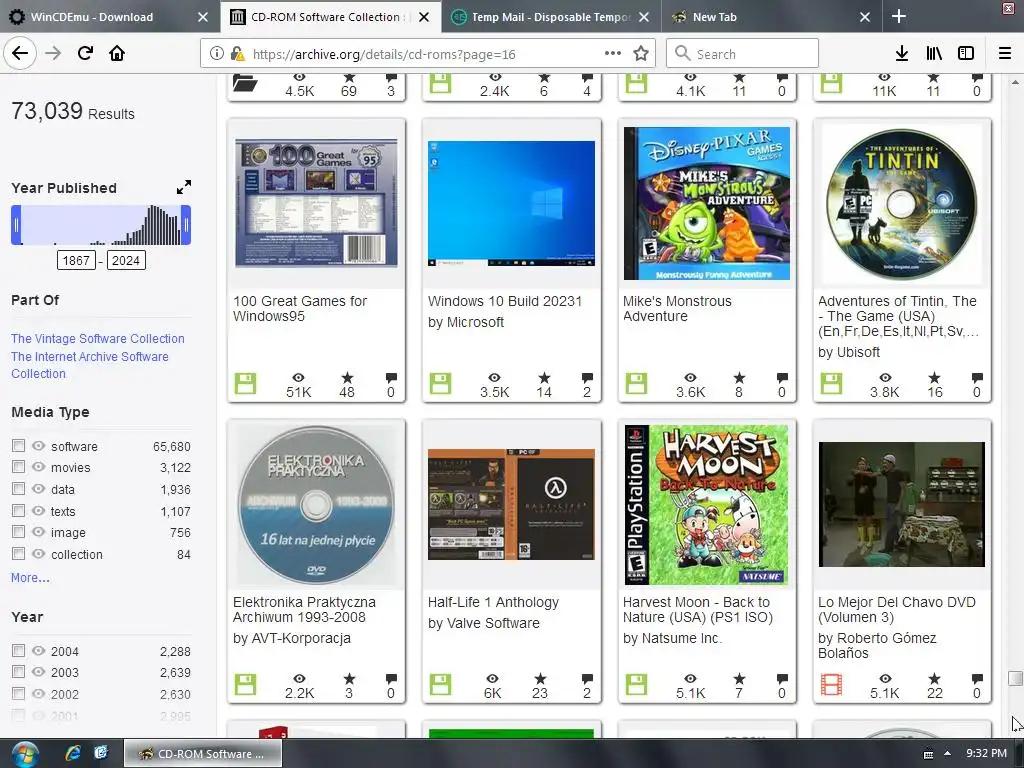Toggle the sidebar view icon

click(966, 54)
